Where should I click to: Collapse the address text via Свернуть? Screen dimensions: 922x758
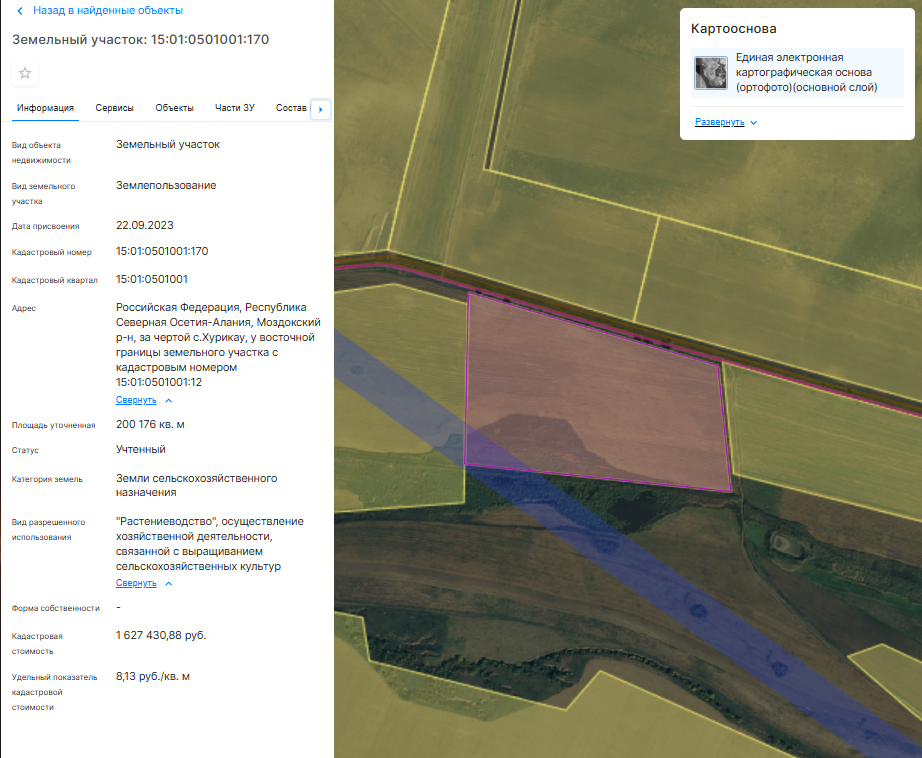click(x=136, y=400)
